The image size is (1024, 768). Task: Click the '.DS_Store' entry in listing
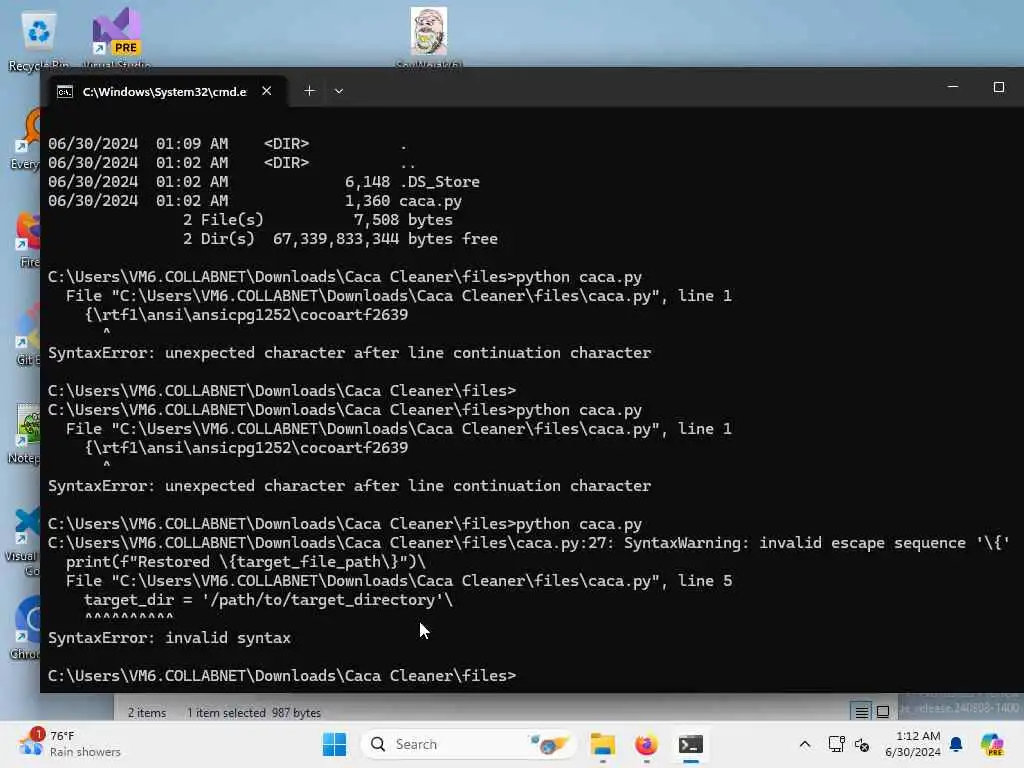[x=440, y=182]
